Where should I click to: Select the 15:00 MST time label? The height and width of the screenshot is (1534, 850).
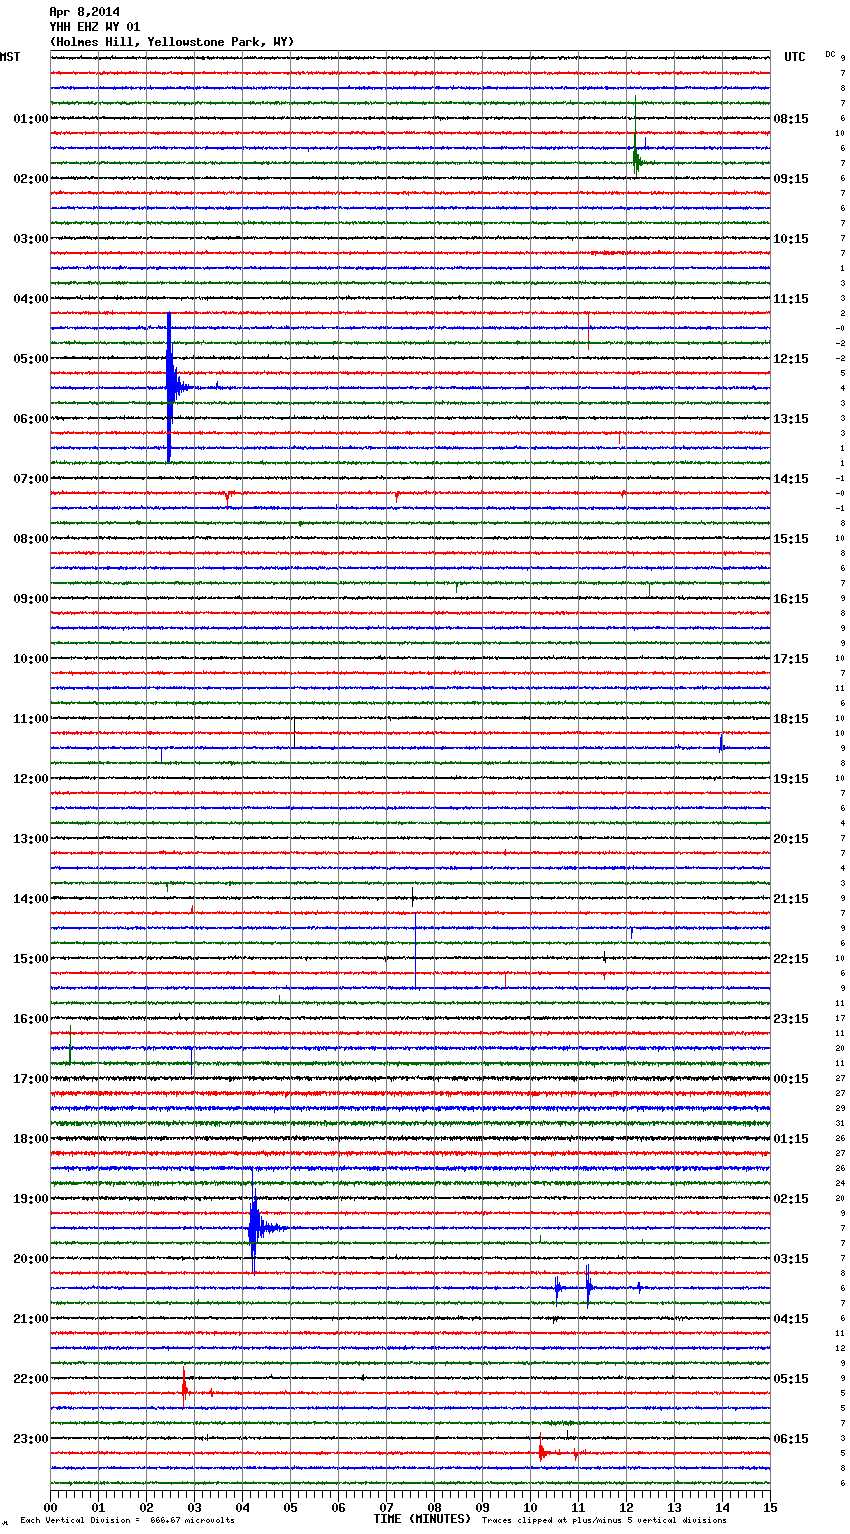click(x=31, y=959)
